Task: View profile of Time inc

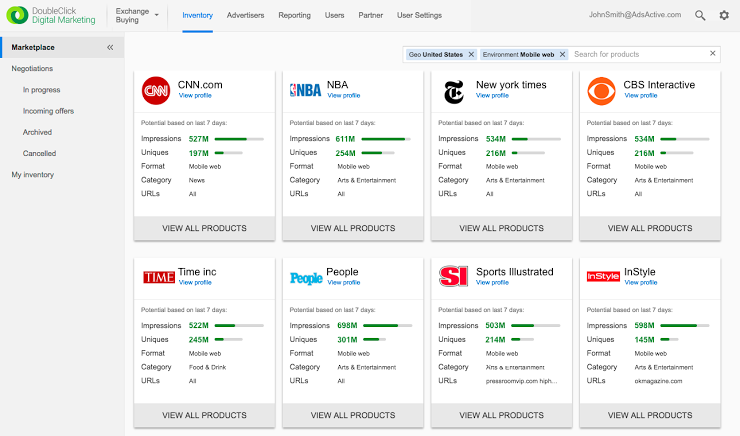Action: [195, 282]
